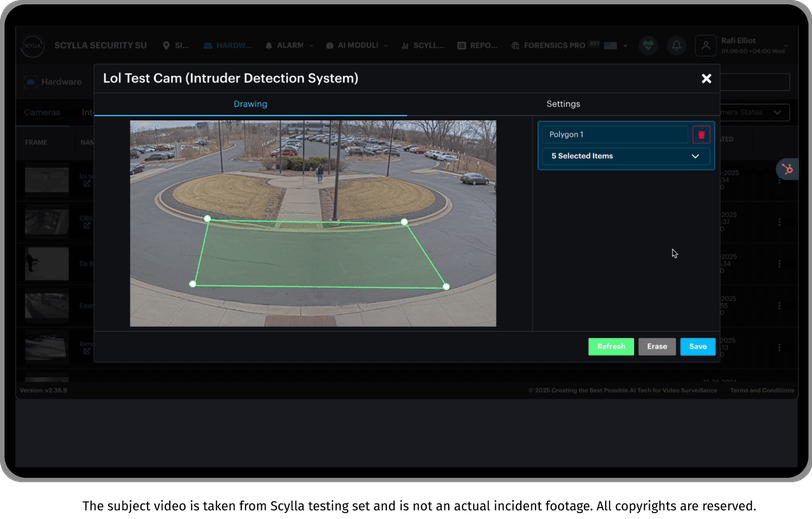Open the first camera row thumbnail

pyautogui.click(x=47, y=180)
